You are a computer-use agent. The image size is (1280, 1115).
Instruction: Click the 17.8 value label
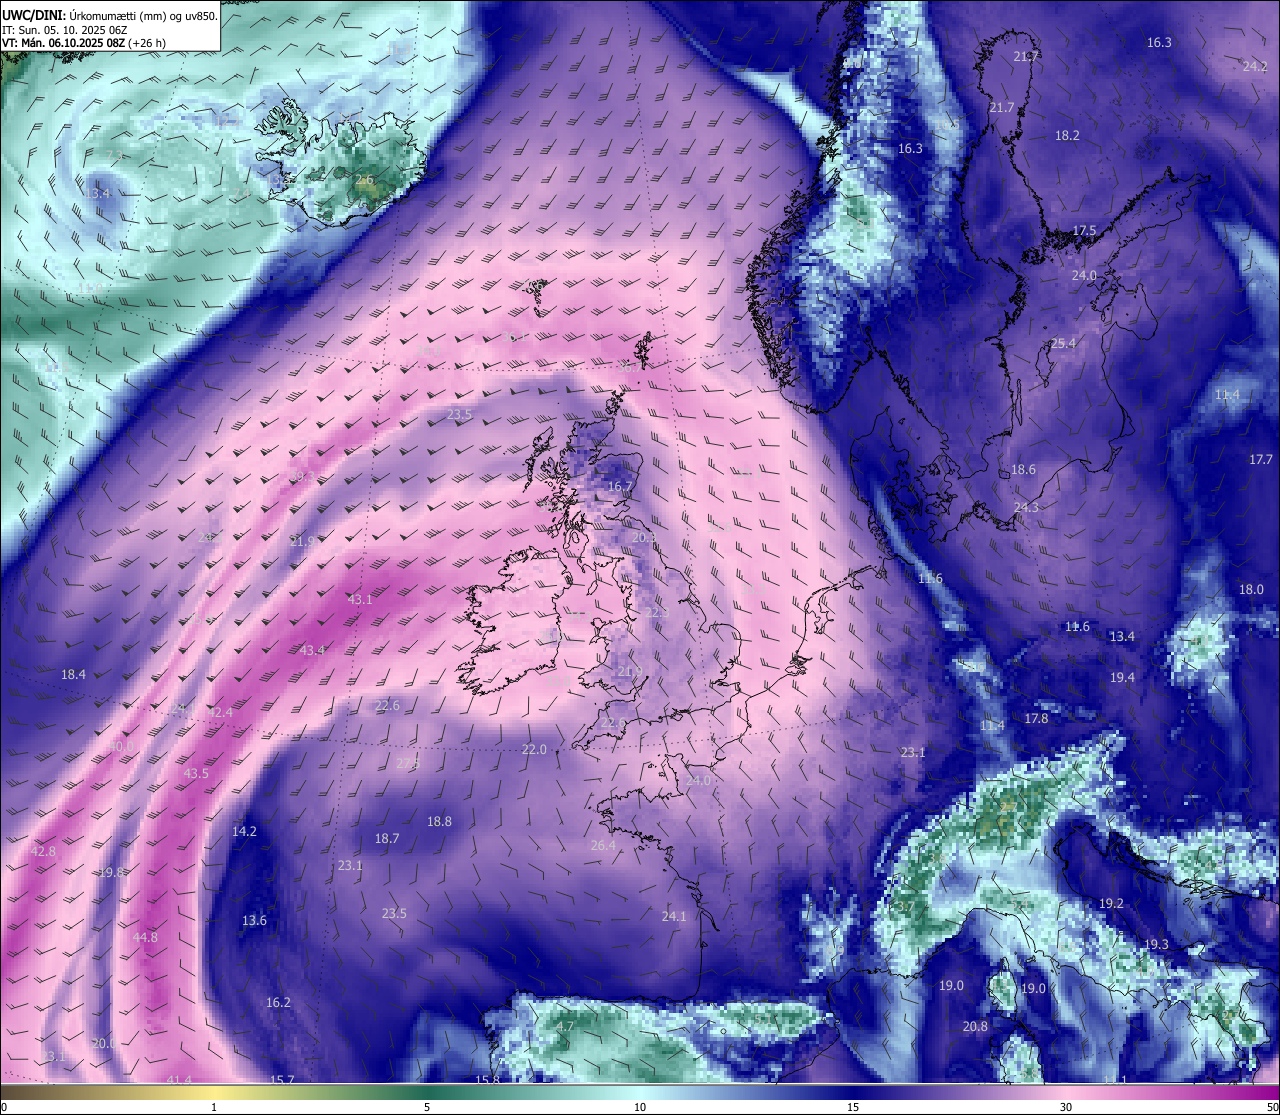pyautogui.click(x=1036, y=719)
